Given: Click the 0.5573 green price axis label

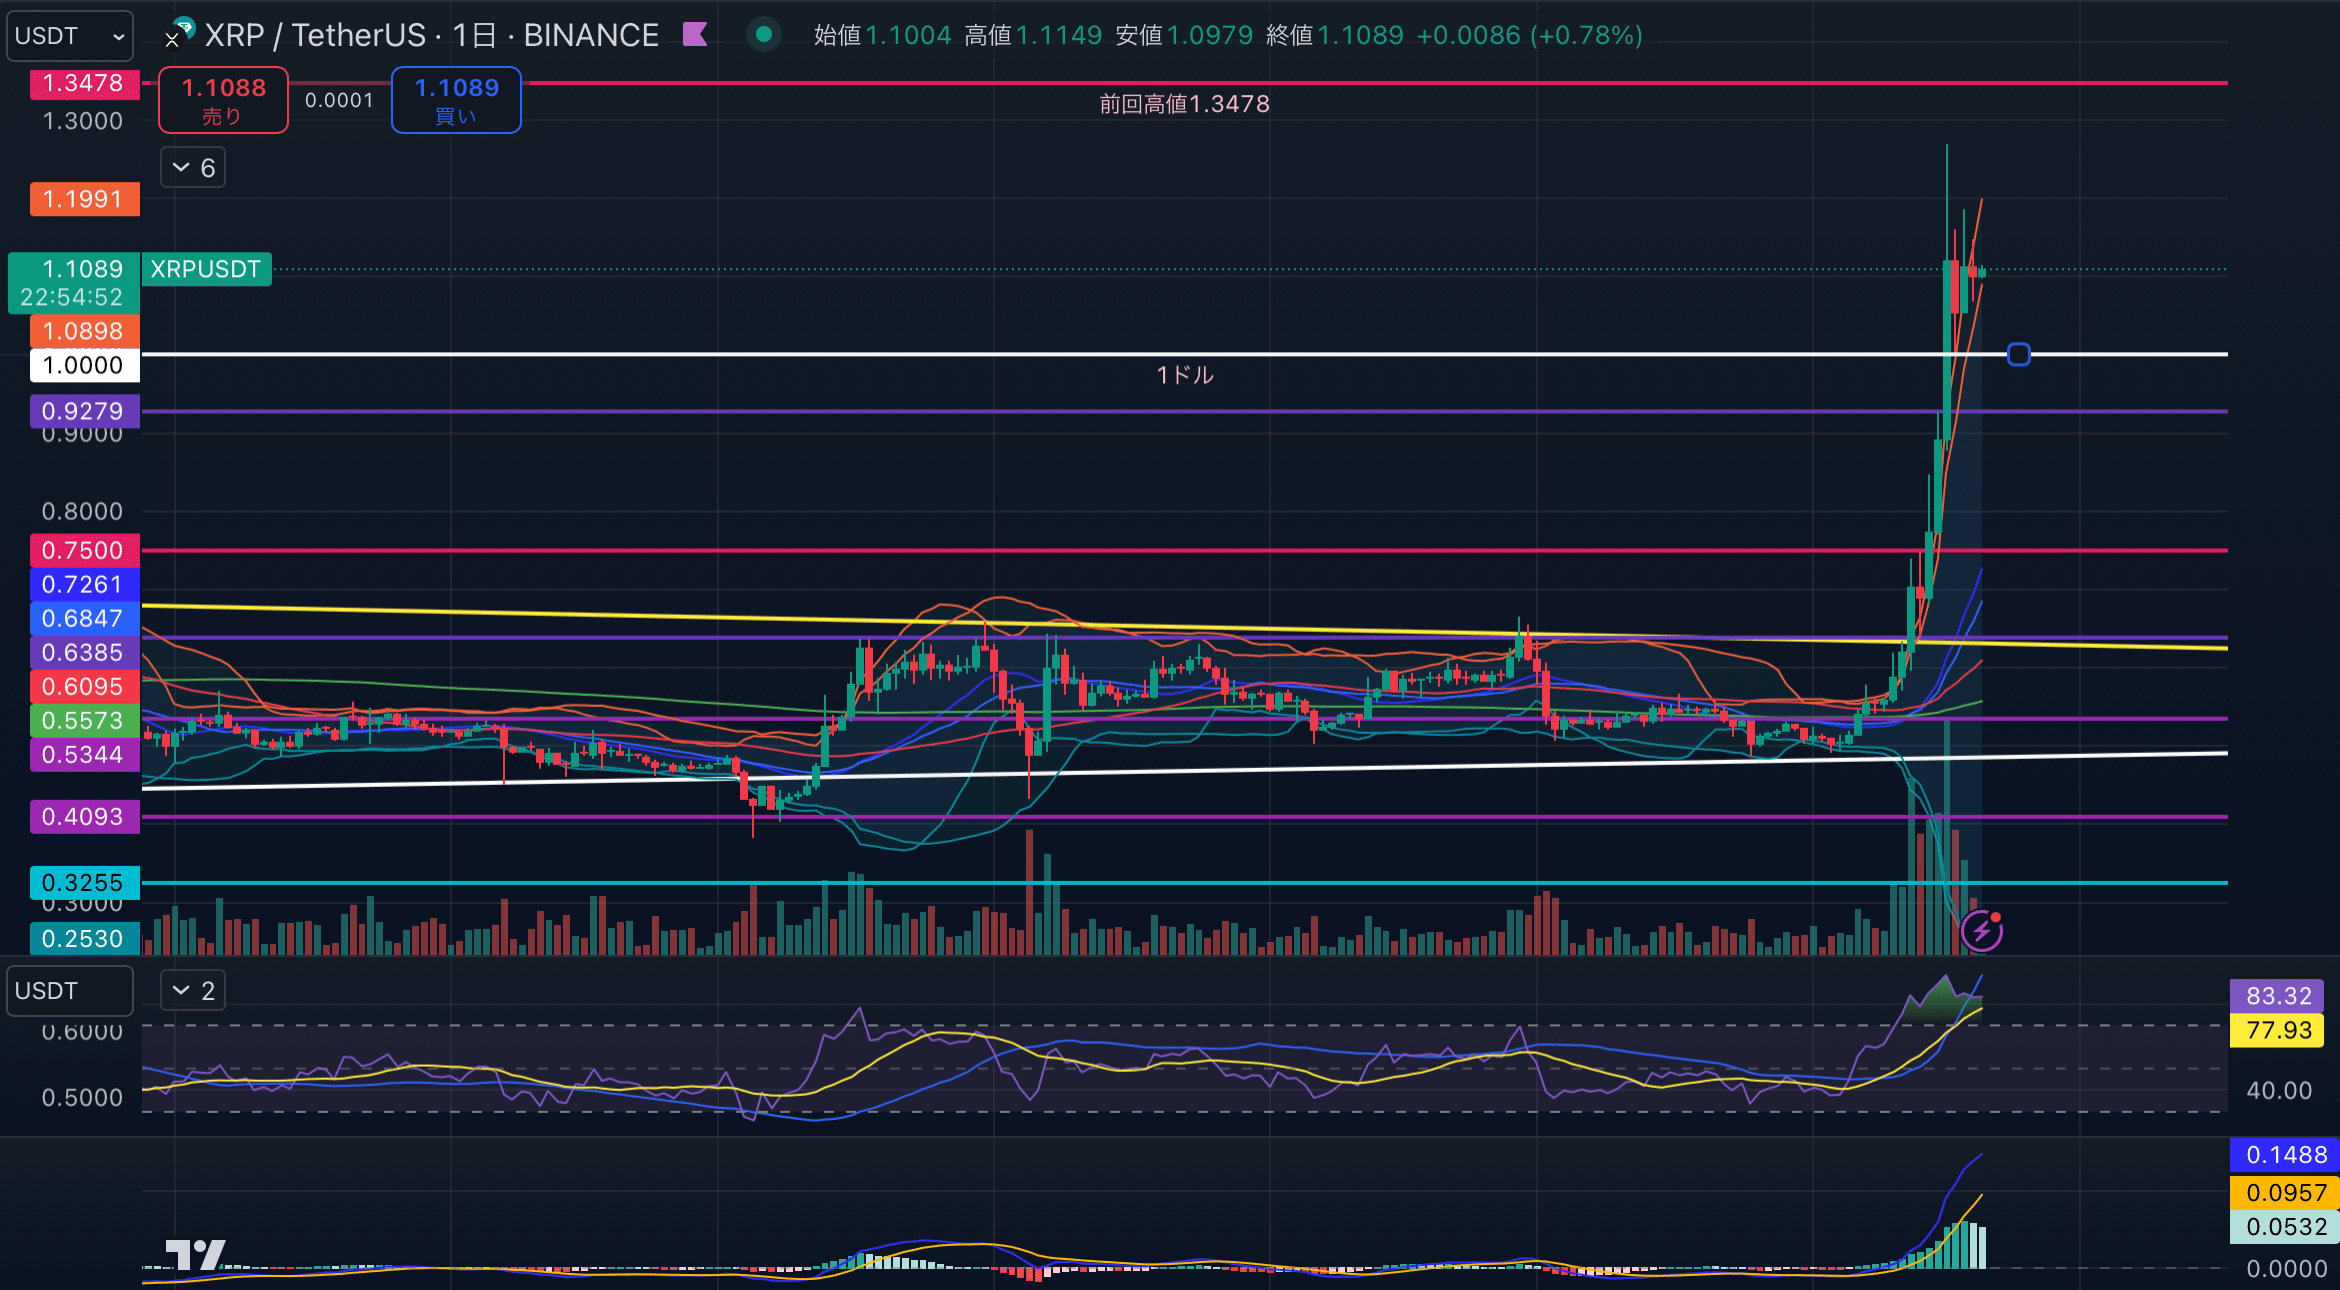Looking at the screenshot, I should pos(85,720).
